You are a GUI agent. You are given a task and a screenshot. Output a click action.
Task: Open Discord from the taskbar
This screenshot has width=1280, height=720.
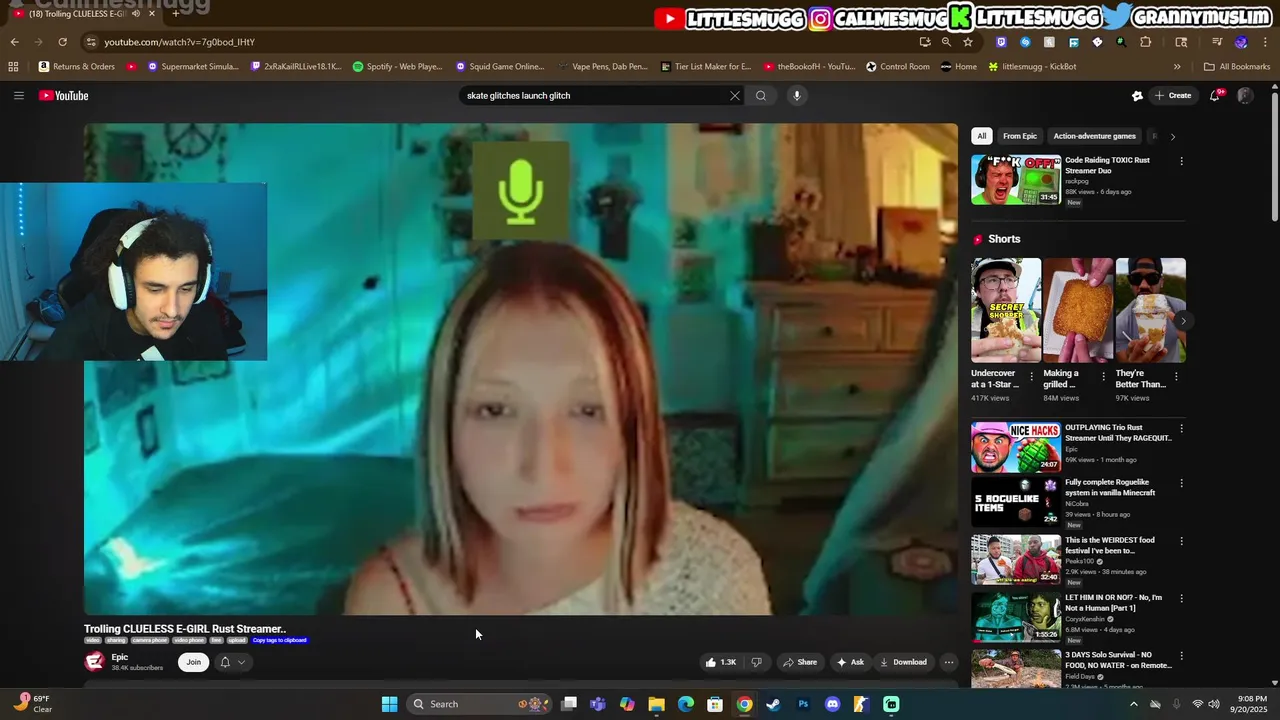(x=832, y=704)
